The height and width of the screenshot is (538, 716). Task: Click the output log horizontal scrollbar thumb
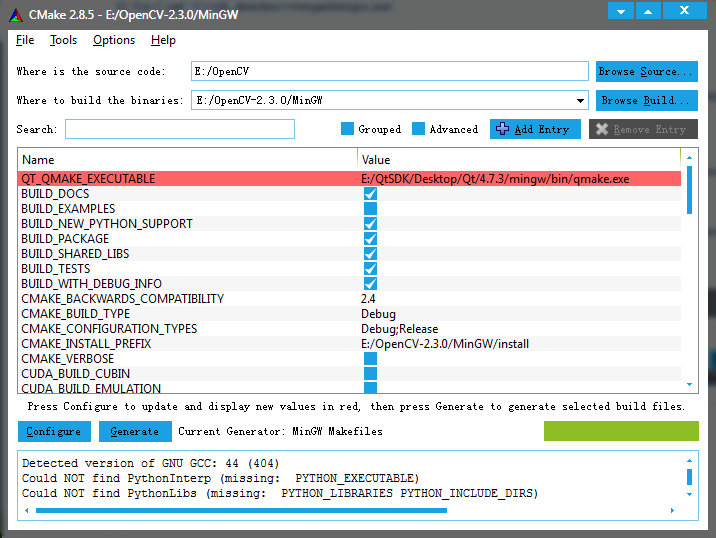click(241, 511)
